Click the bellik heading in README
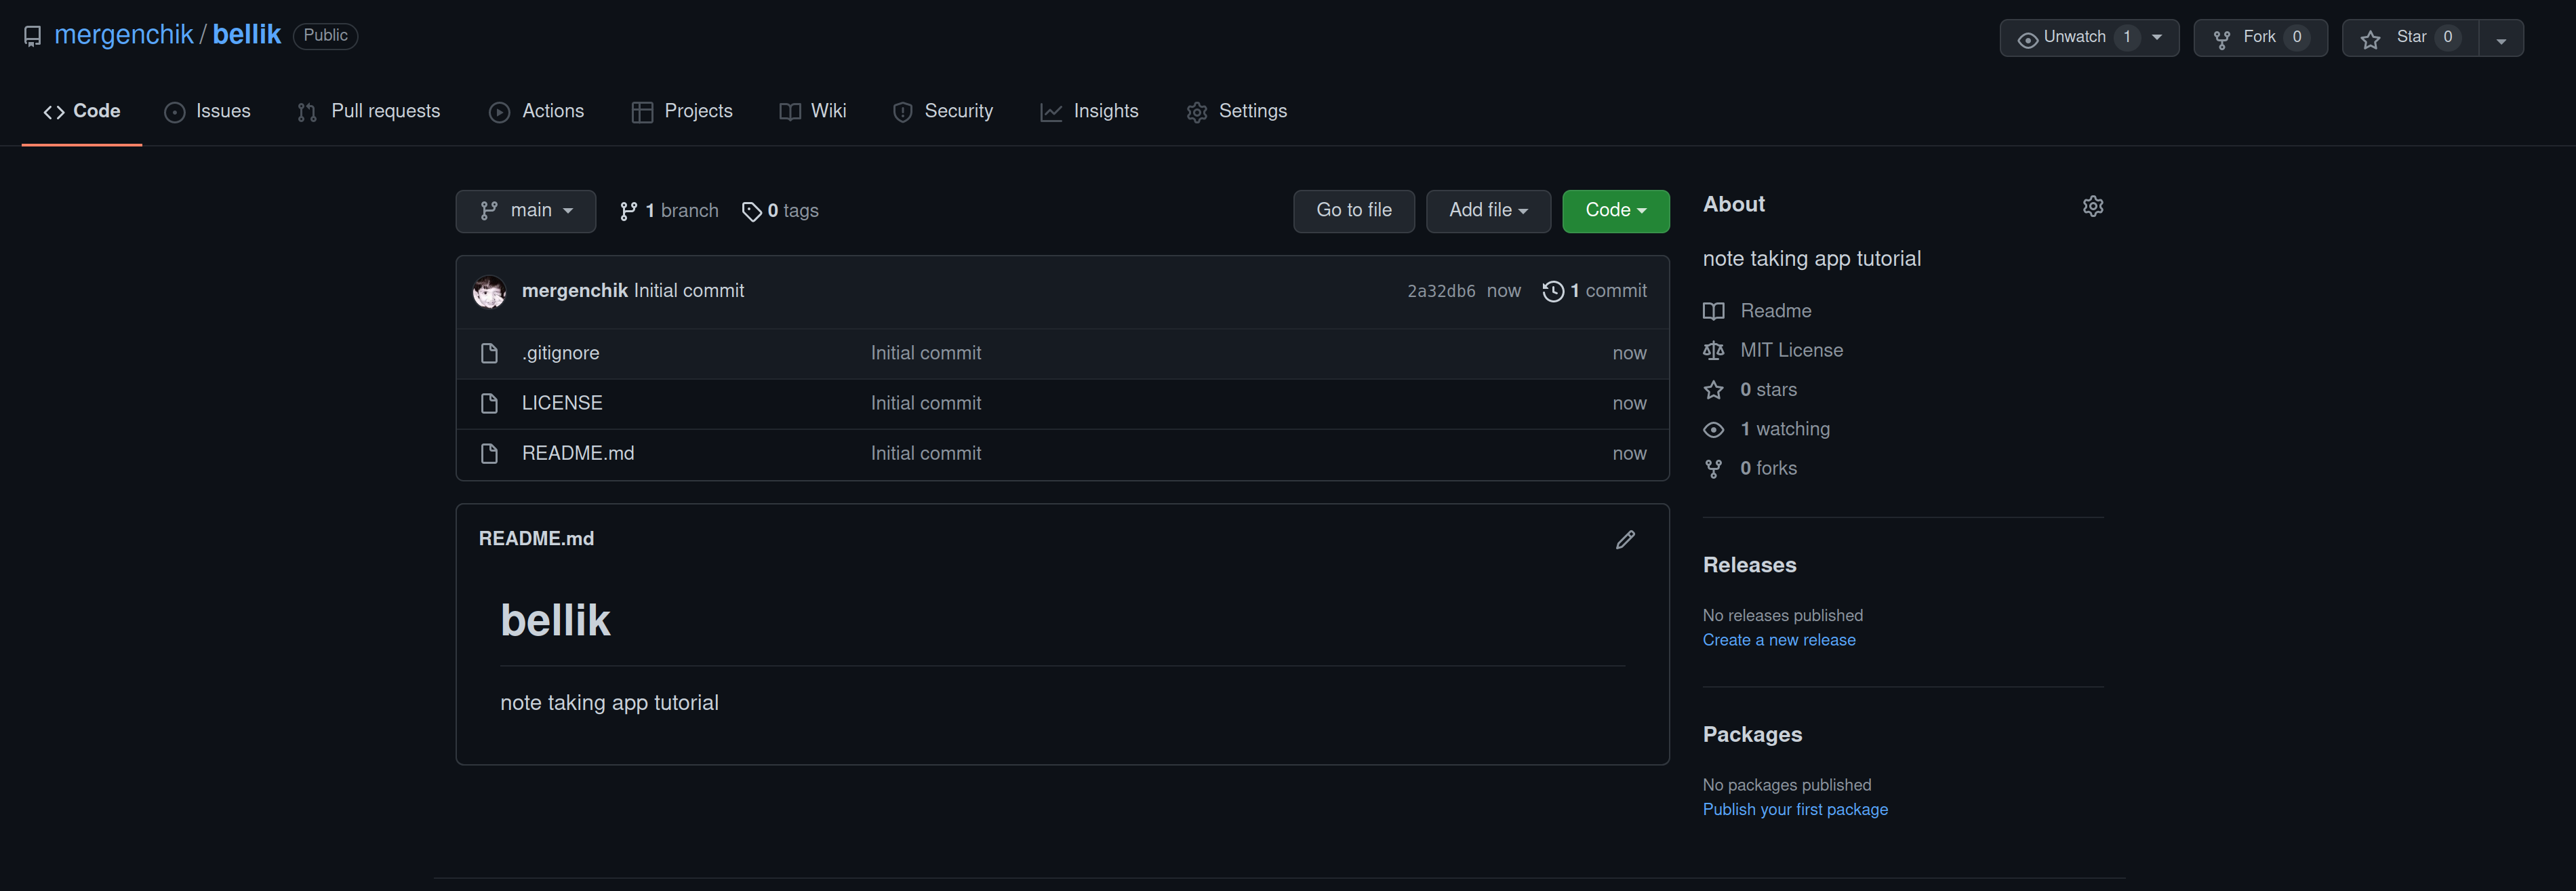Image resolution: width=2576 pixels, height=891 pixels. point(555,620)
